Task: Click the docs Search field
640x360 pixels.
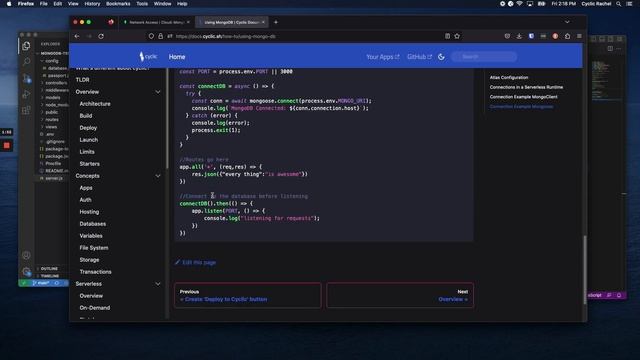Action: (x=484, y=57)
